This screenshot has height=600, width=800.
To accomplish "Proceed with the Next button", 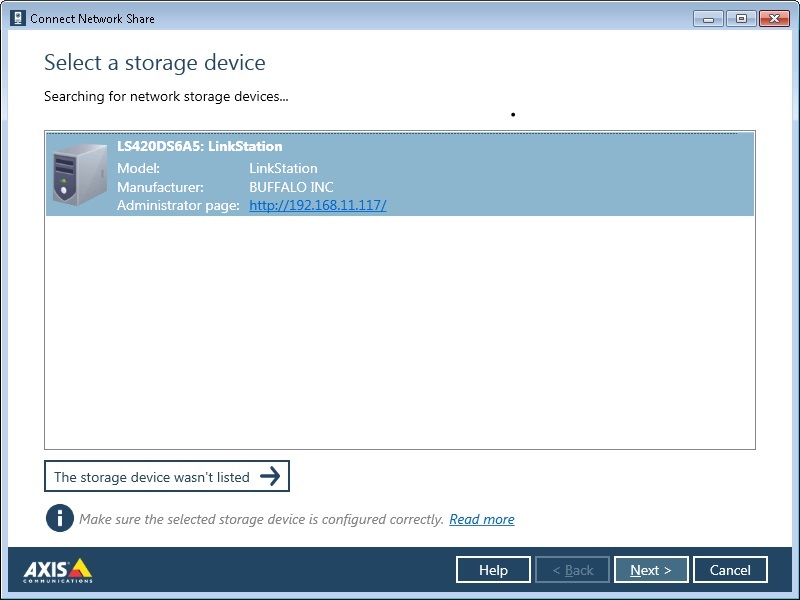I will 651,570.
